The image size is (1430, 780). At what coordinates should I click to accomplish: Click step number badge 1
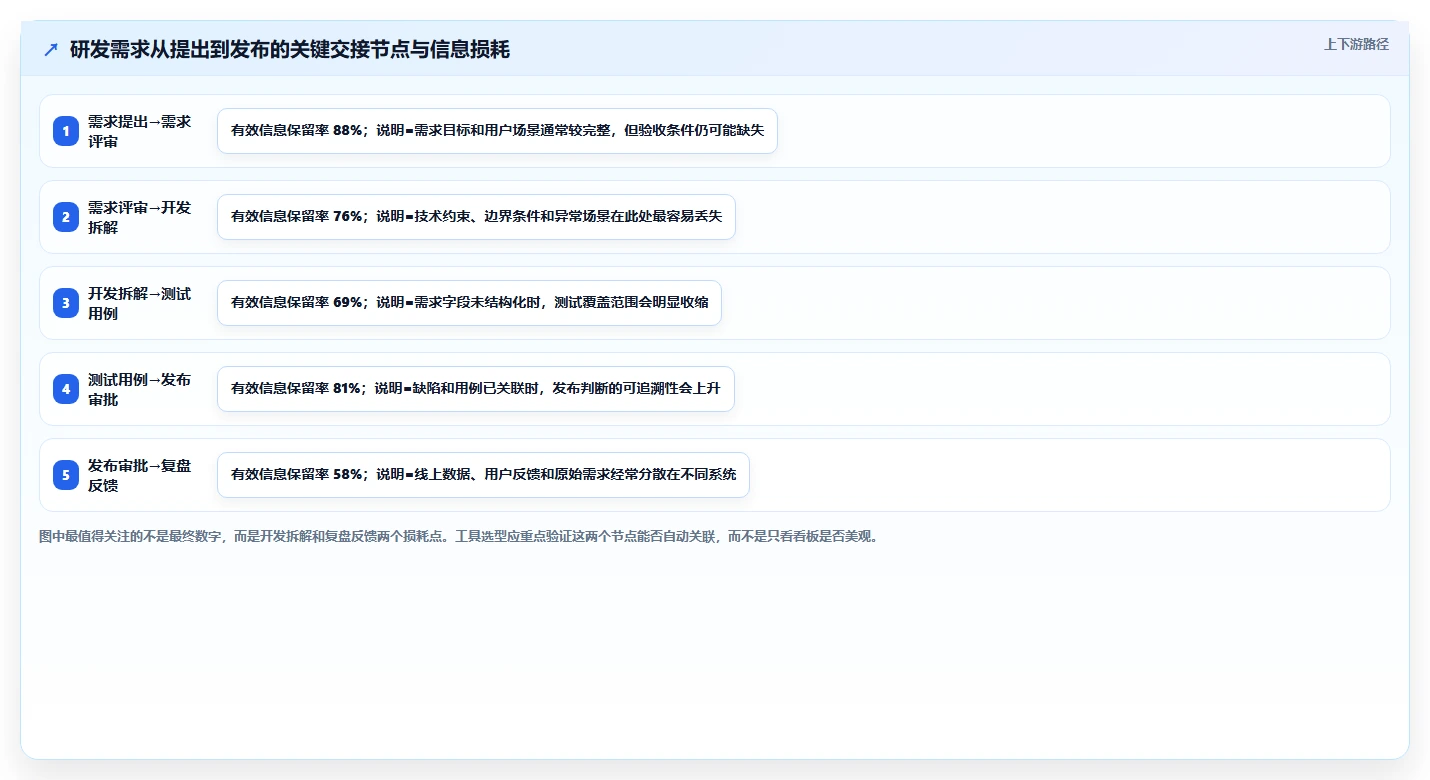66,131
